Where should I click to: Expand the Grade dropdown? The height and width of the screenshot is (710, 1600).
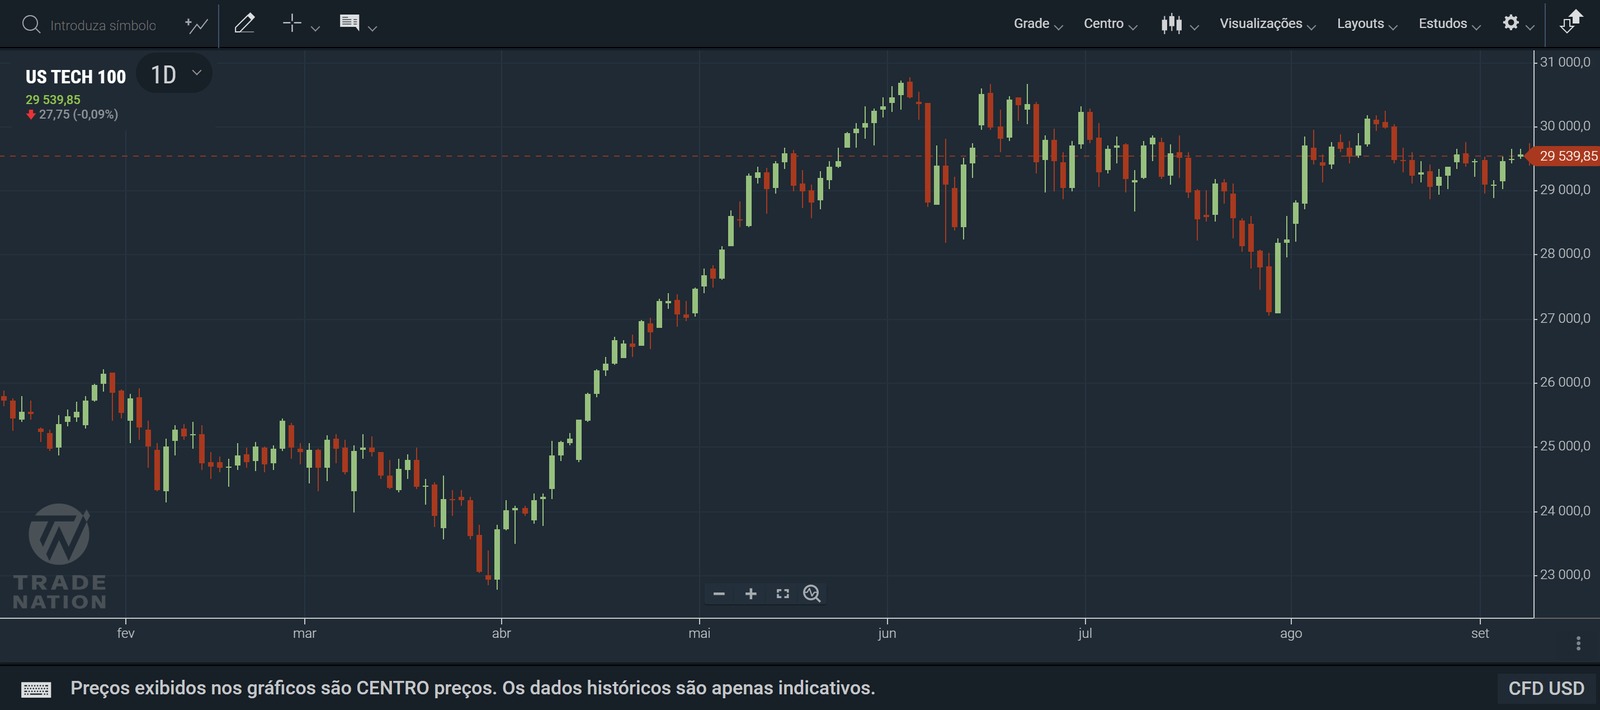1038,24
